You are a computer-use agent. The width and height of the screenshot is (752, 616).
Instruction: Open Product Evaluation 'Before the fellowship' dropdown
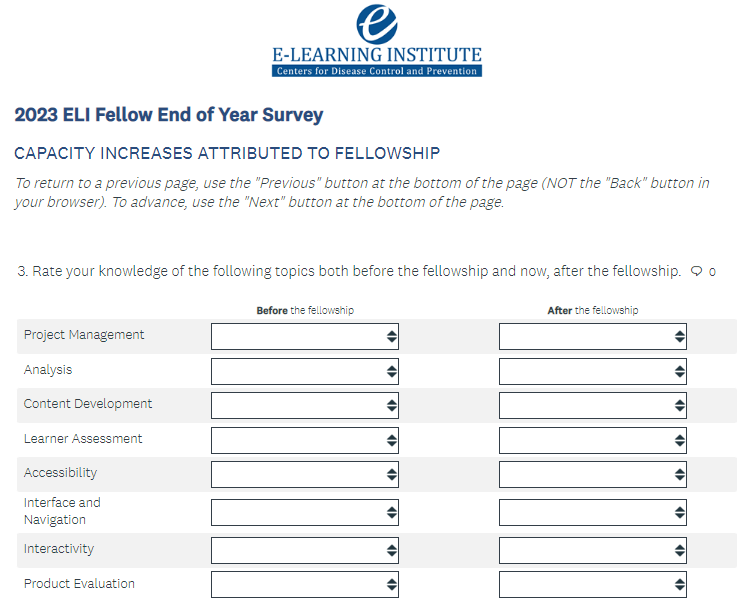pyautogui.click(x=304, y=584)
